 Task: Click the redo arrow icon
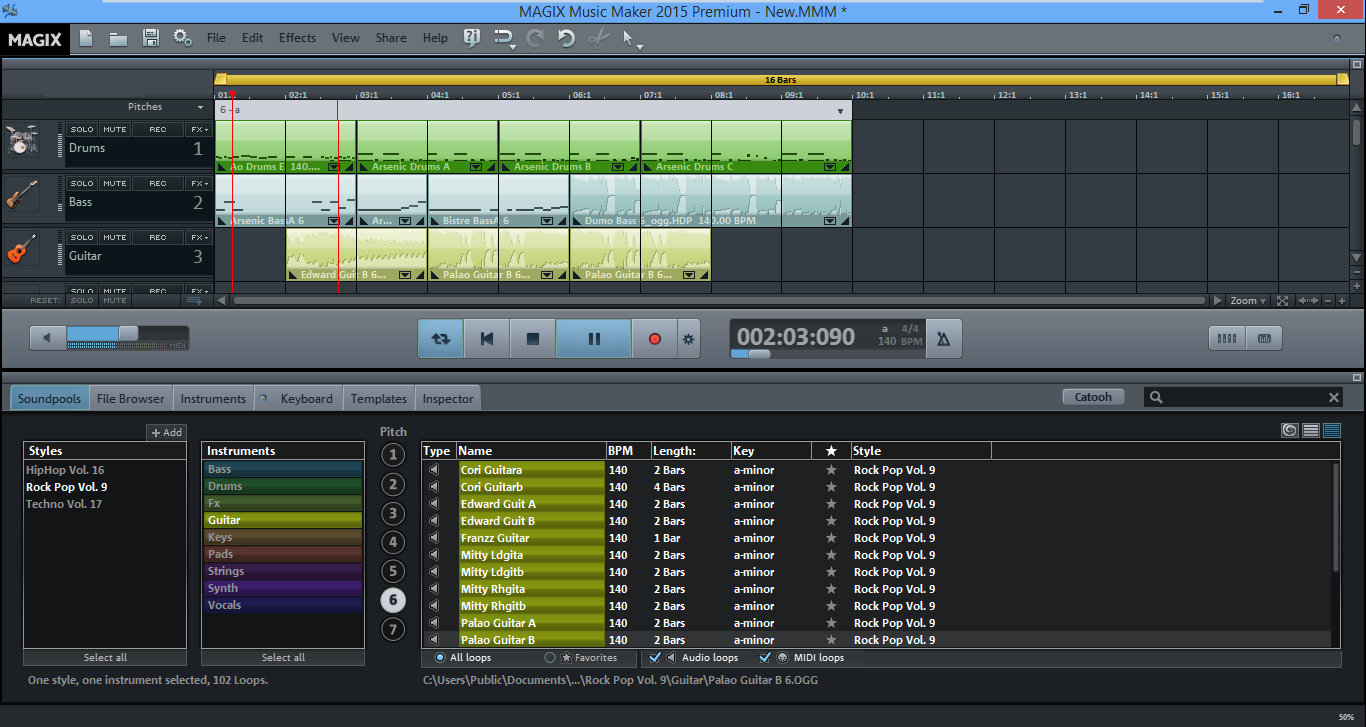535,38
